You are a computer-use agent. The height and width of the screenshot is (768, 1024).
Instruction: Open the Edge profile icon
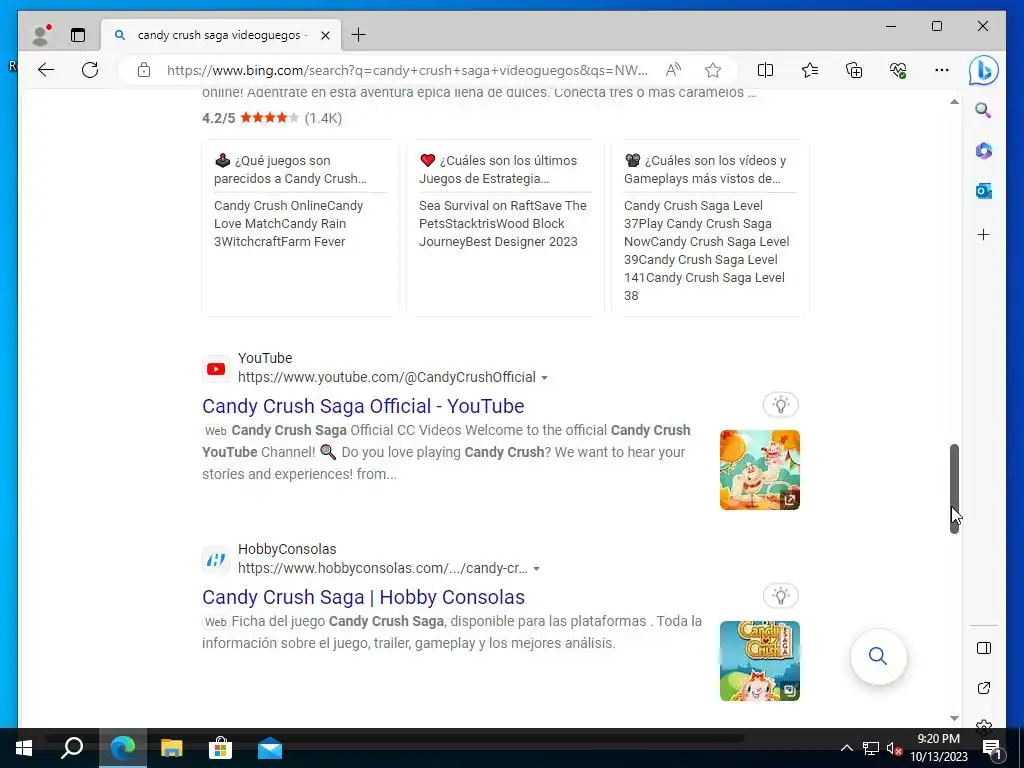[42, 35]
